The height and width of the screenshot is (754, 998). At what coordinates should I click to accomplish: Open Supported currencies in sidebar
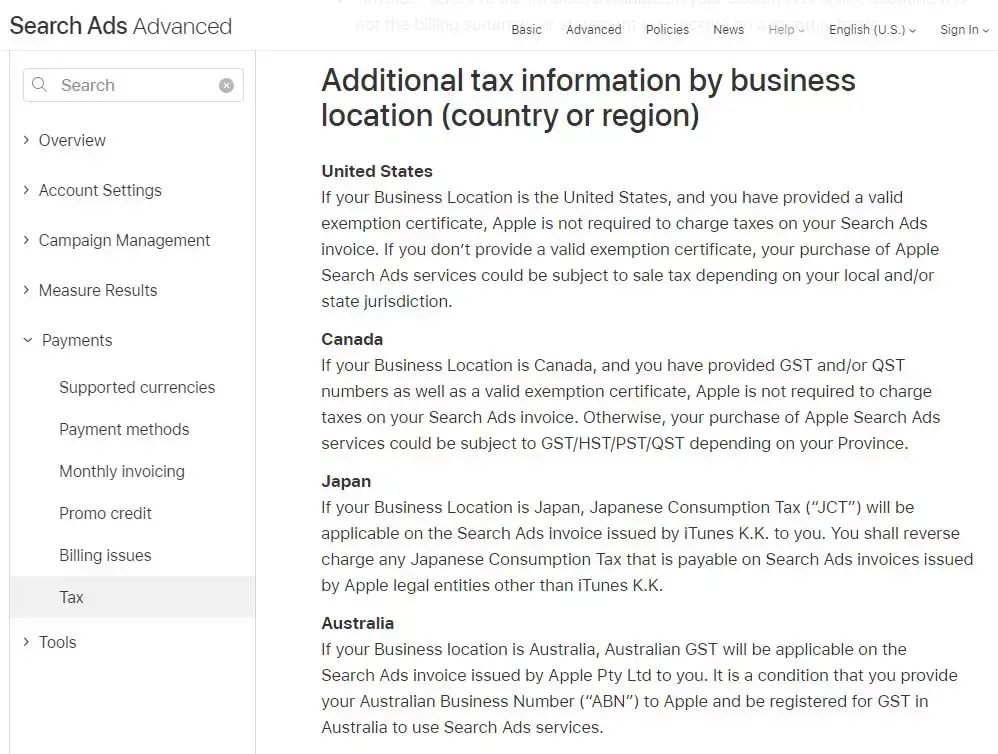click(137, 387)
